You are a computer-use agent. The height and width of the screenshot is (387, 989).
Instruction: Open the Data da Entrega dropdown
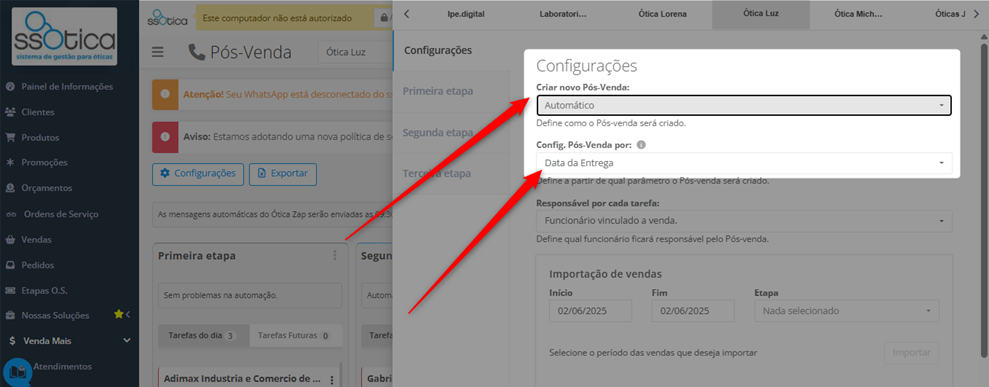(744, 163)
